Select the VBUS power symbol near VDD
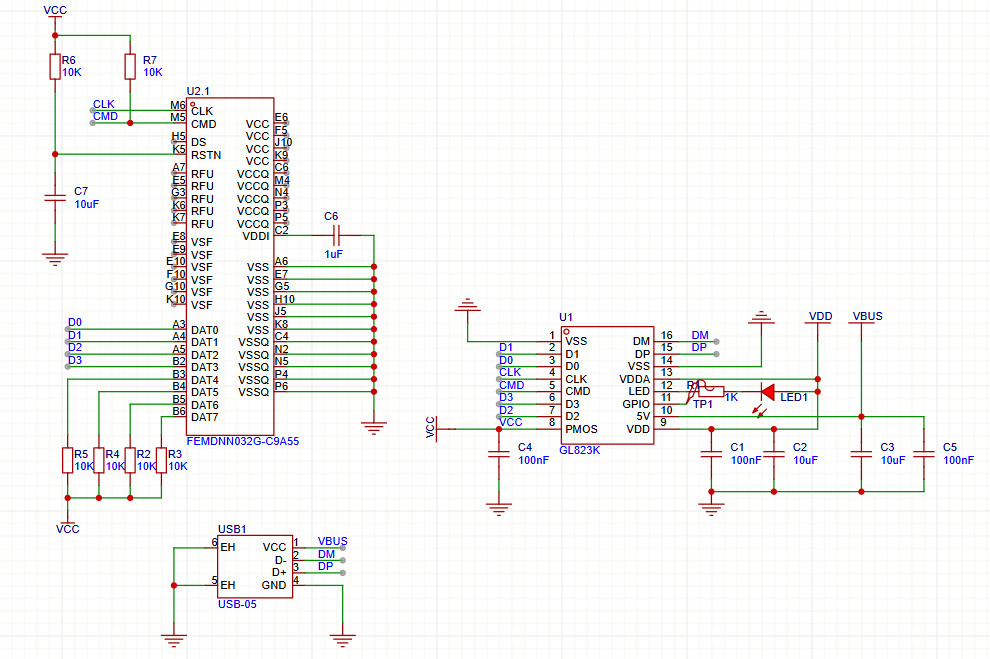Image resolution: width=990 pixels, height=659 pixels. (868, 316)
